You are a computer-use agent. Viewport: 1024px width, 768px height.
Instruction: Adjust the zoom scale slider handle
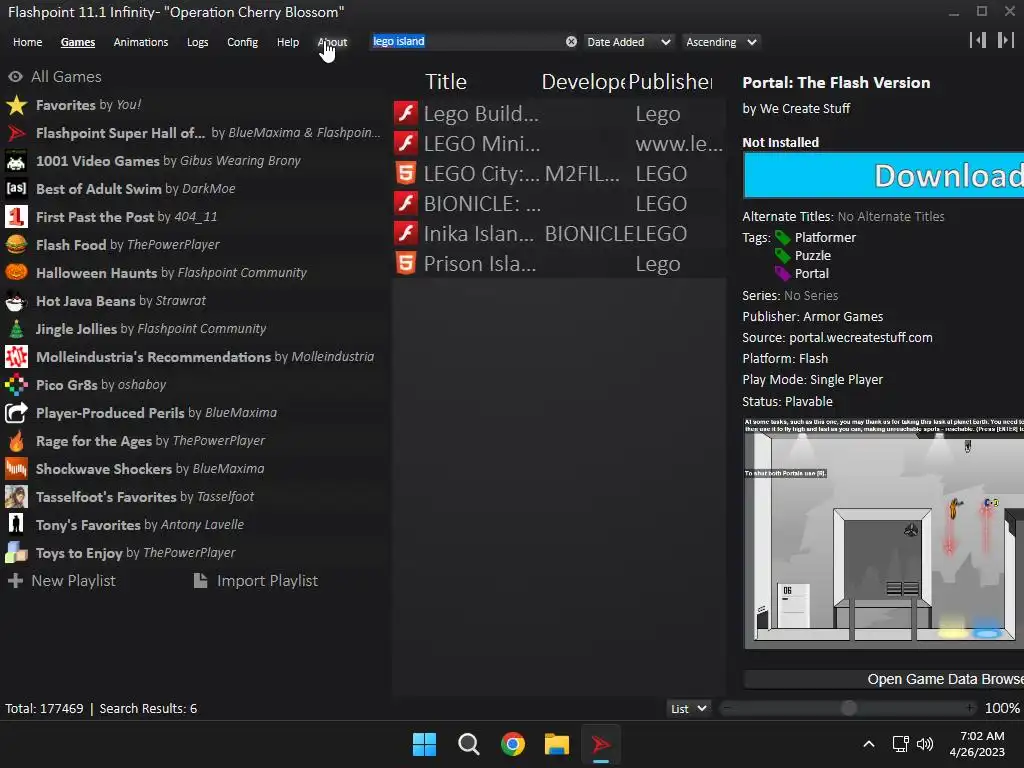pyautogui.click(x=848, y=708)
